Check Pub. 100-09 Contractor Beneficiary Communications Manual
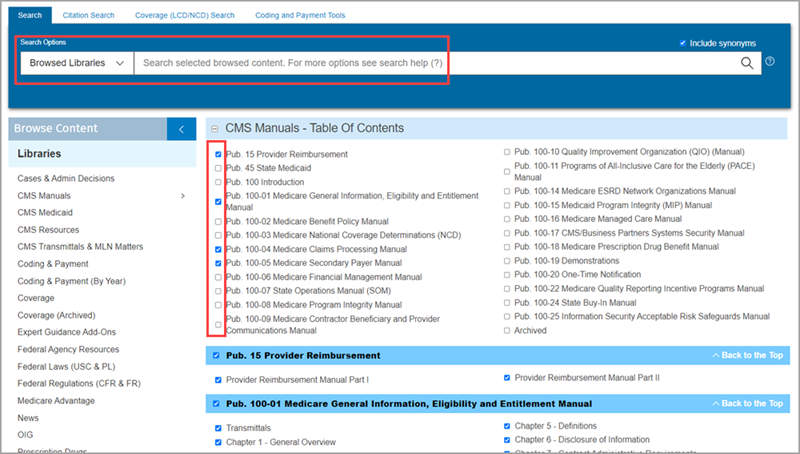Screen dimensions: 800x454 click(x=218, y=324)
